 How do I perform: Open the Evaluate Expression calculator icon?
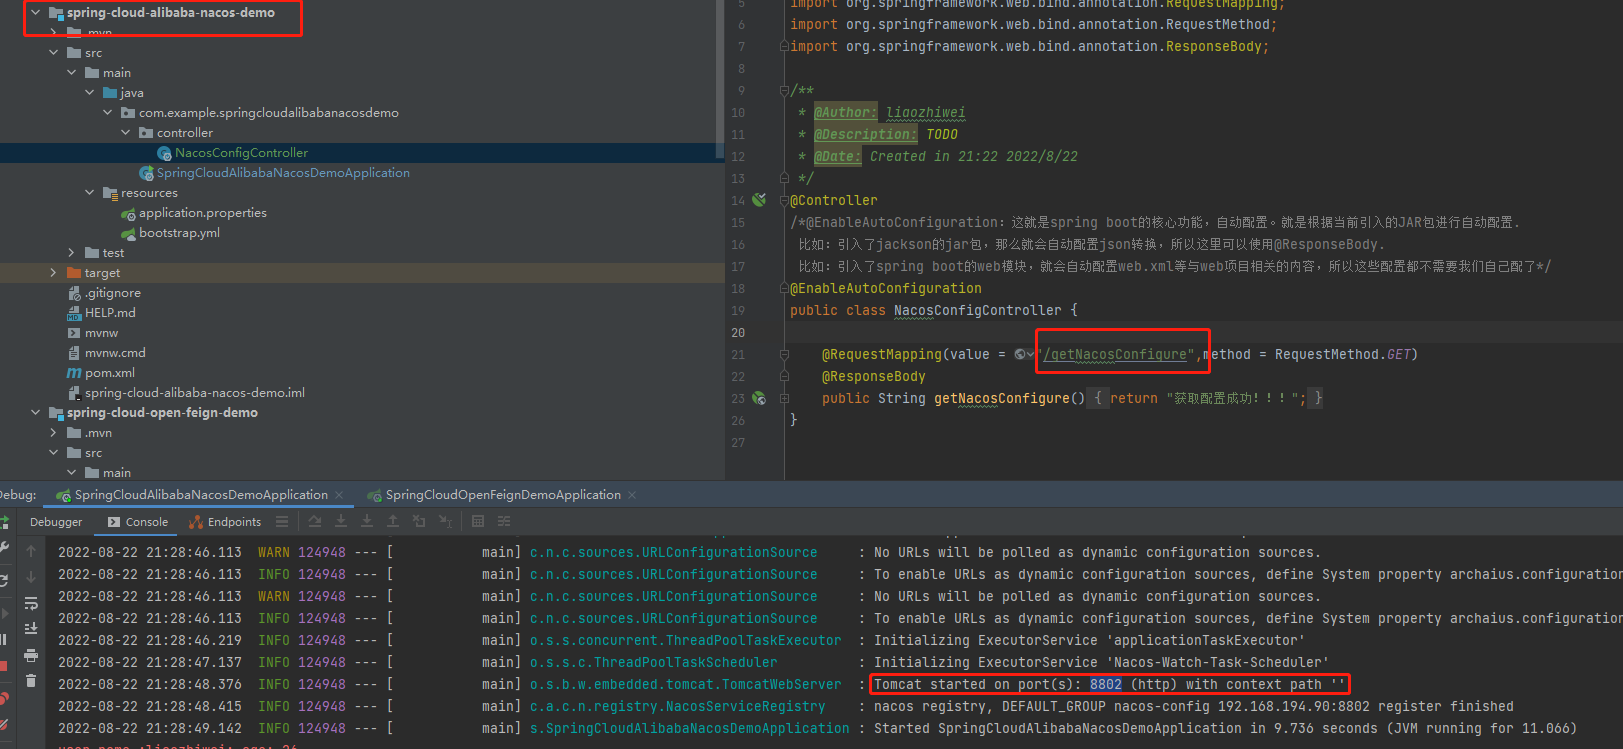pos(478,521)
